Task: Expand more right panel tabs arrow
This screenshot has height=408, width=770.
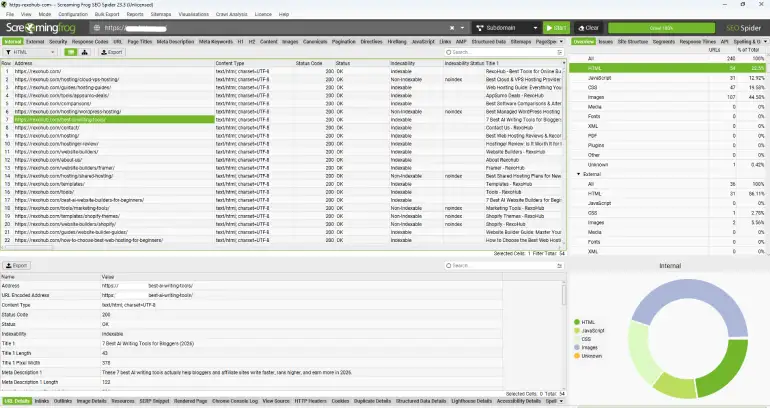Action: pos(765,42)
